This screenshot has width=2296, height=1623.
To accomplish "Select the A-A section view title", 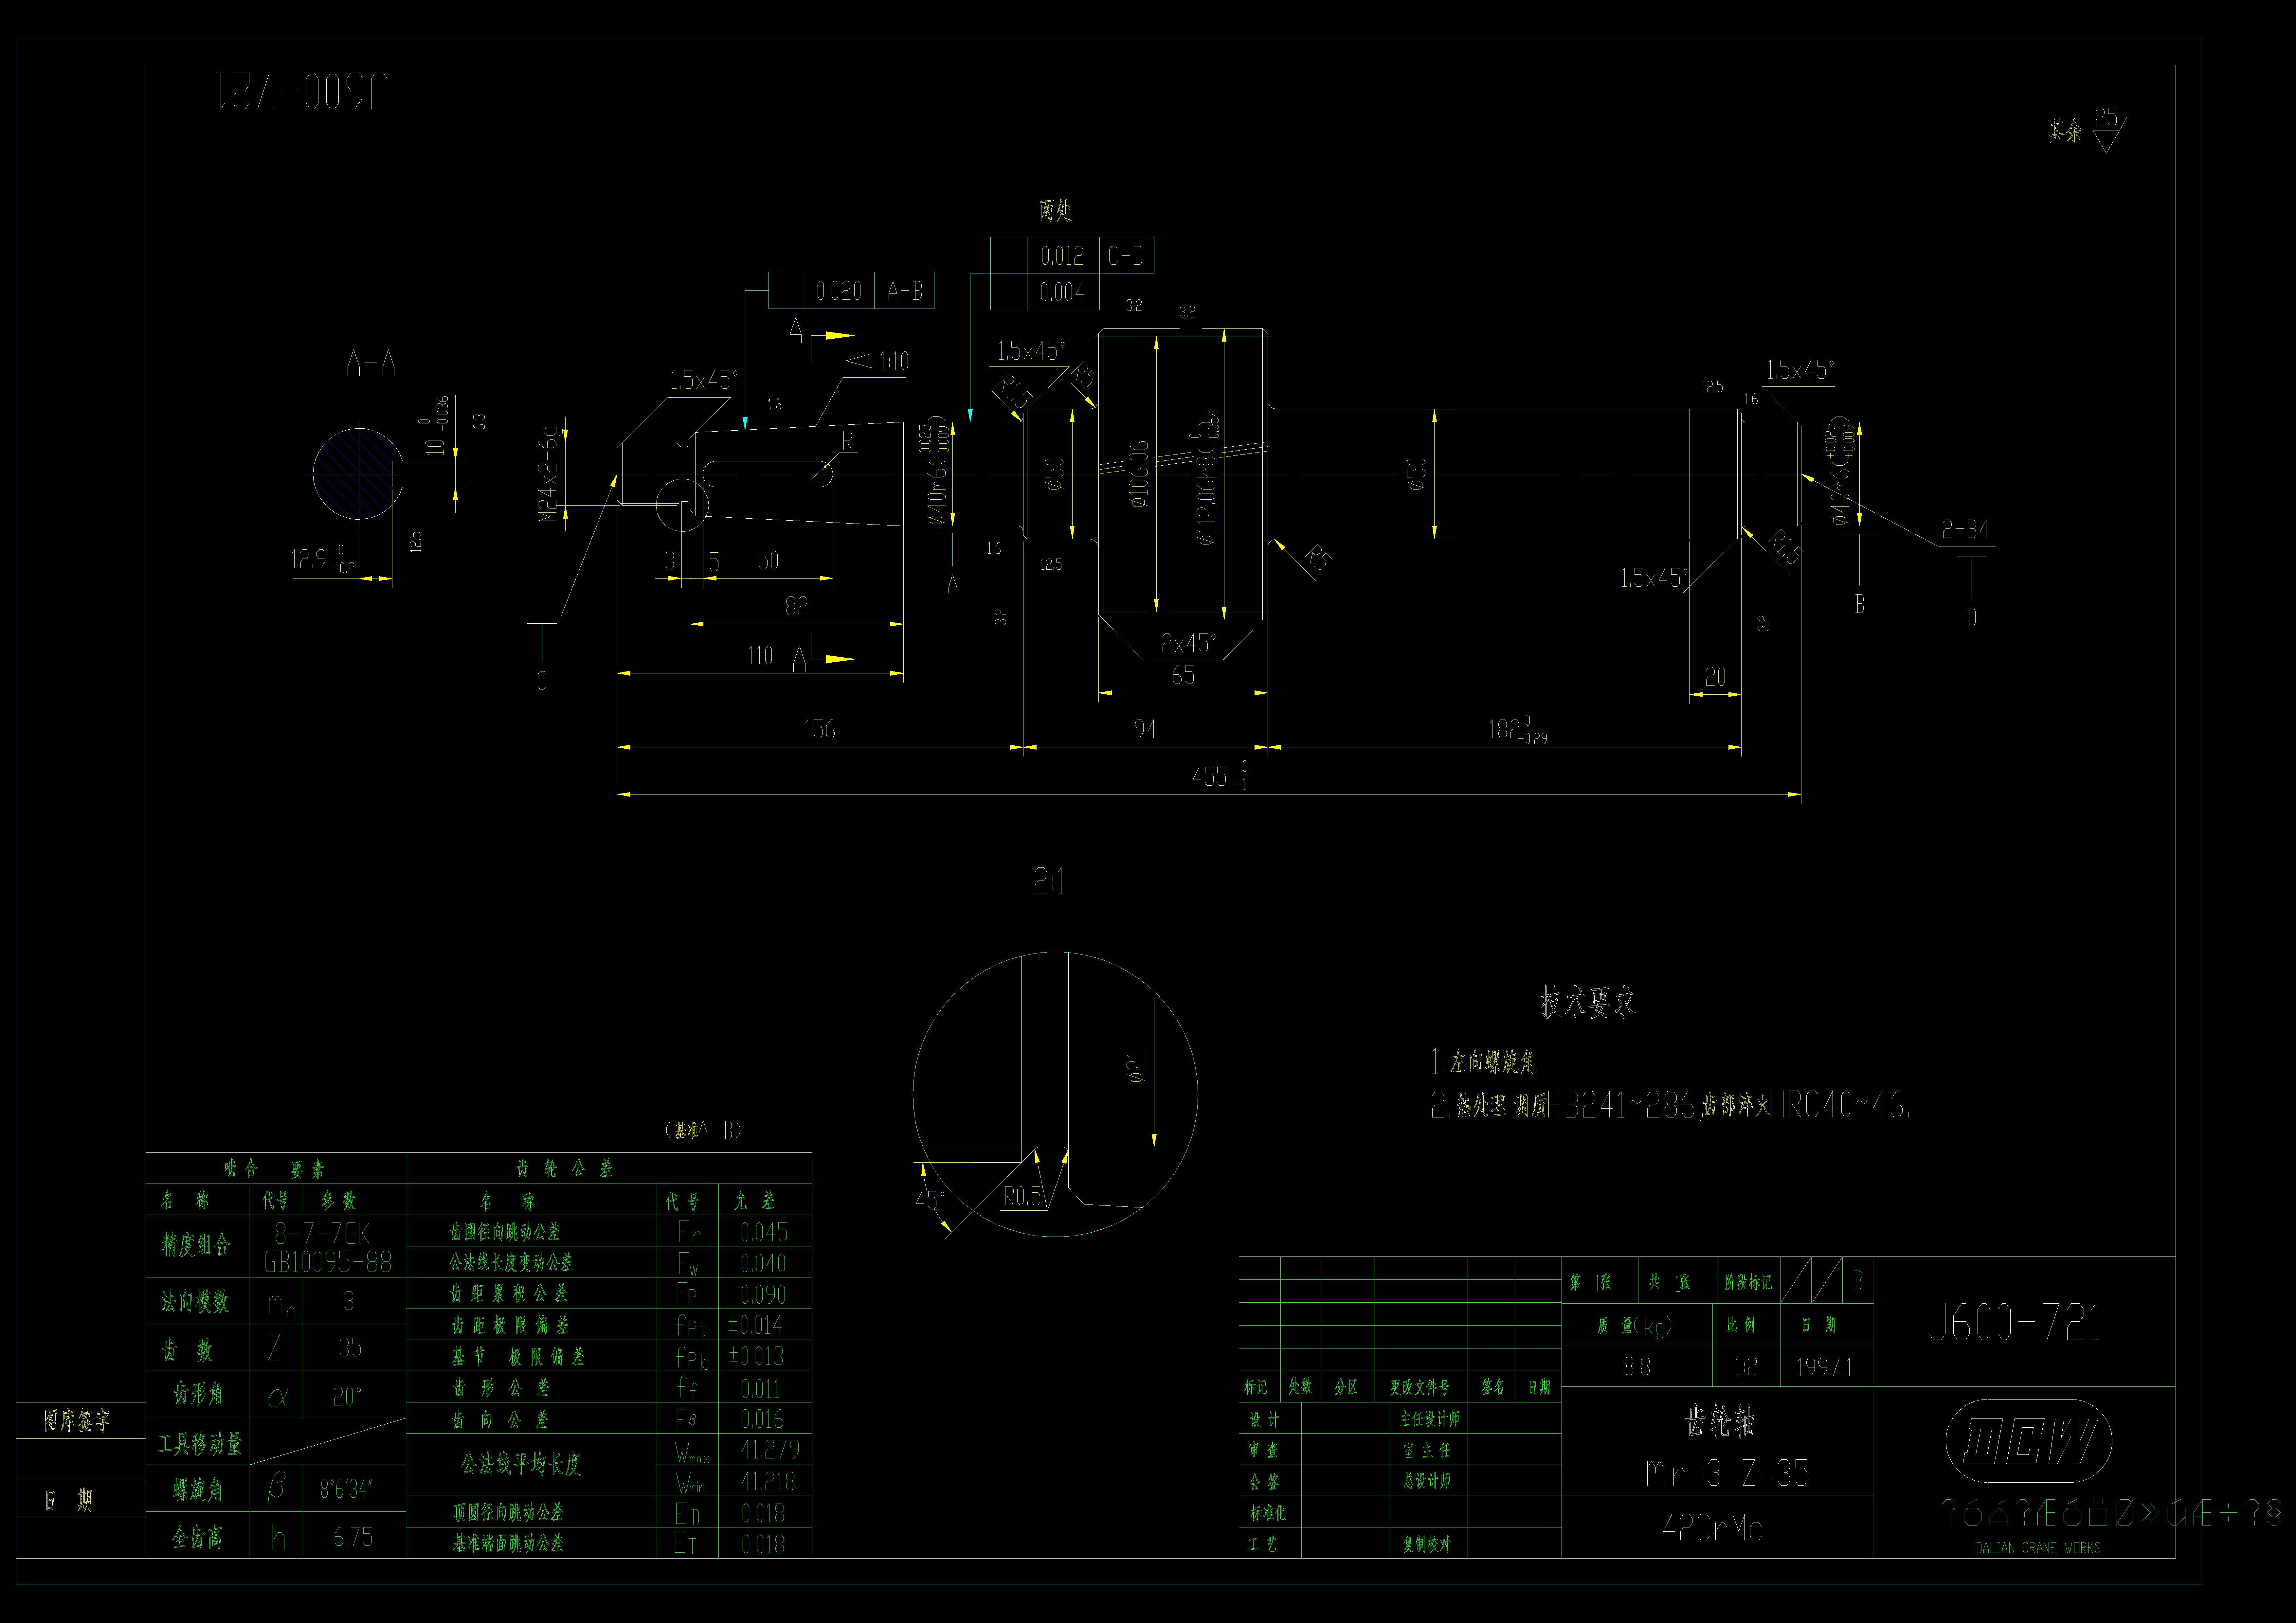I will click(x=371, y=363).
